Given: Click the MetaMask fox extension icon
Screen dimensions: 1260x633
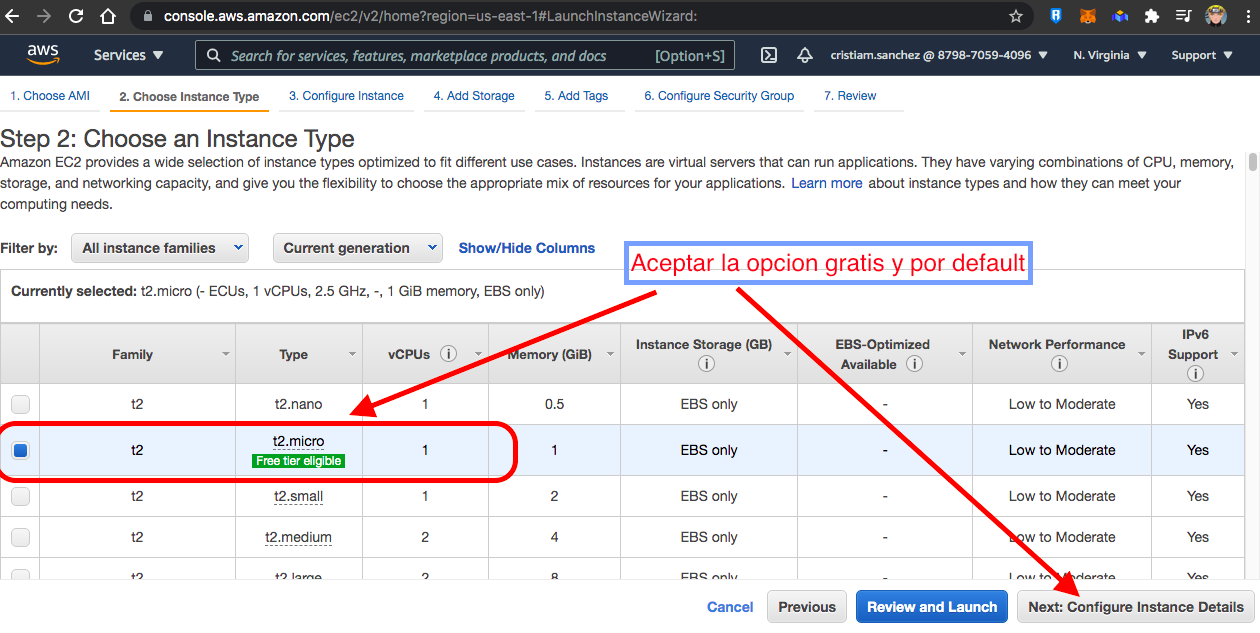Looking at the screenshot, I should tap(1087, 16).
